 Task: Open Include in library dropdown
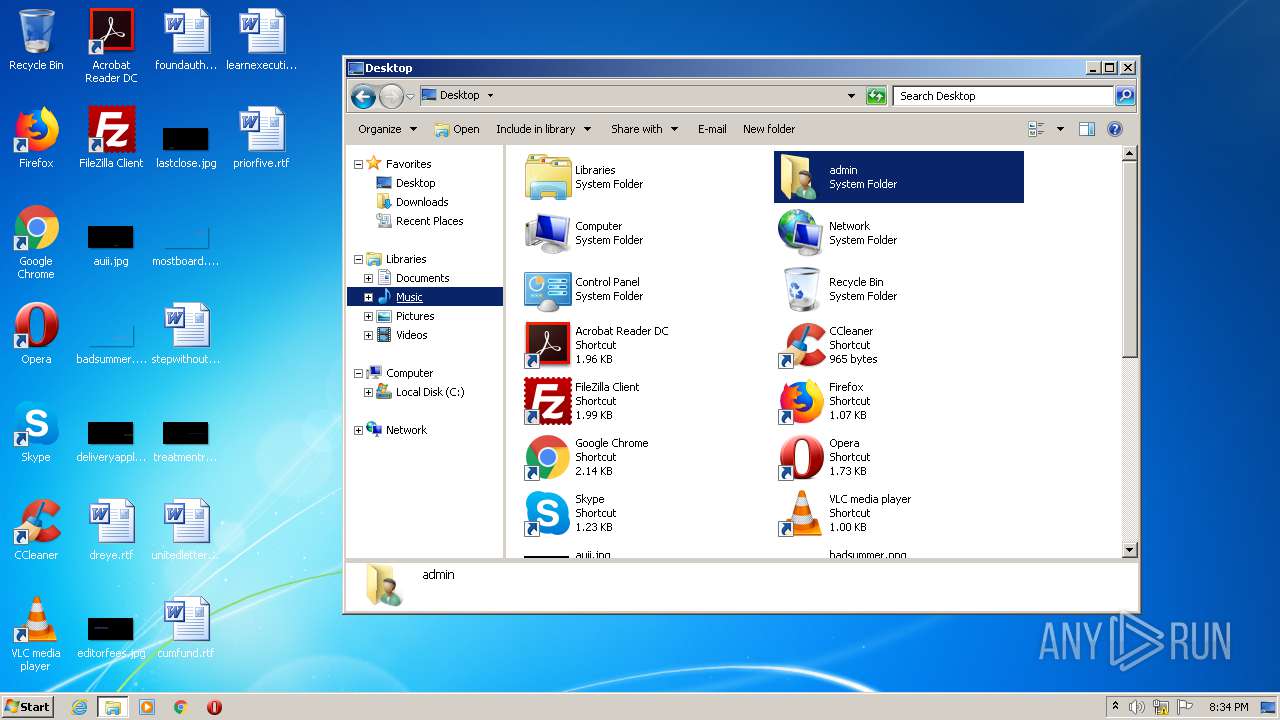click(x=543, y=129)
